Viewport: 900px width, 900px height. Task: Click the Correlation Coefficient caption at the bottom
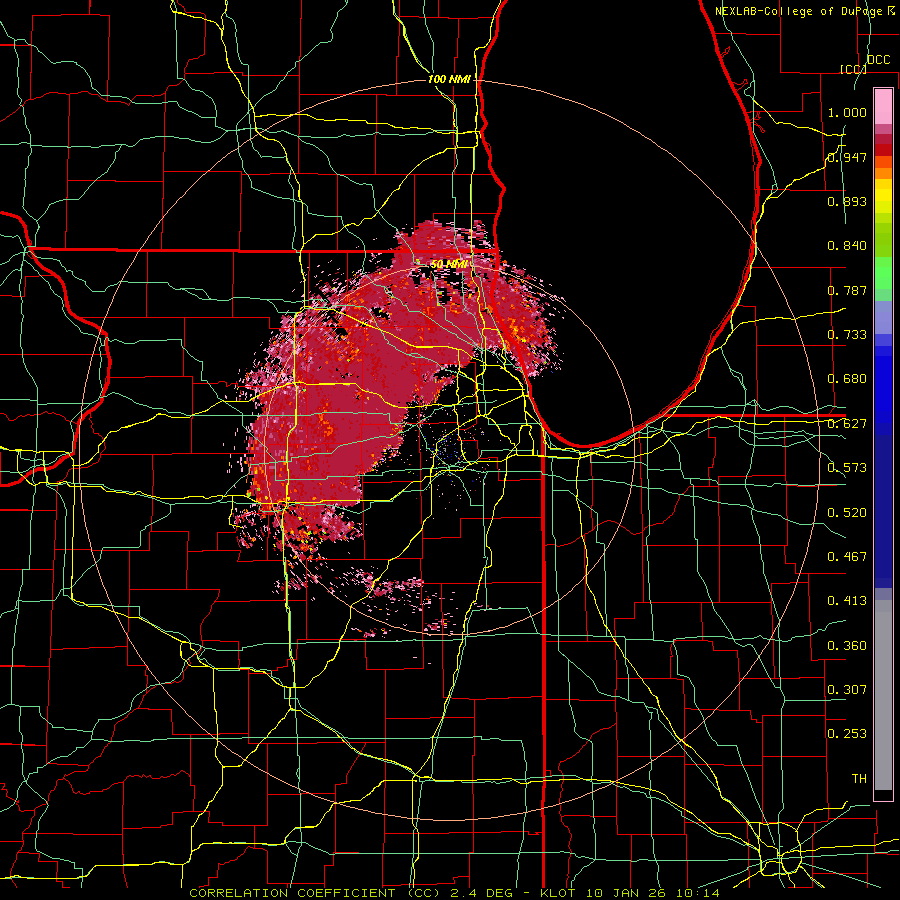(455, 893)
